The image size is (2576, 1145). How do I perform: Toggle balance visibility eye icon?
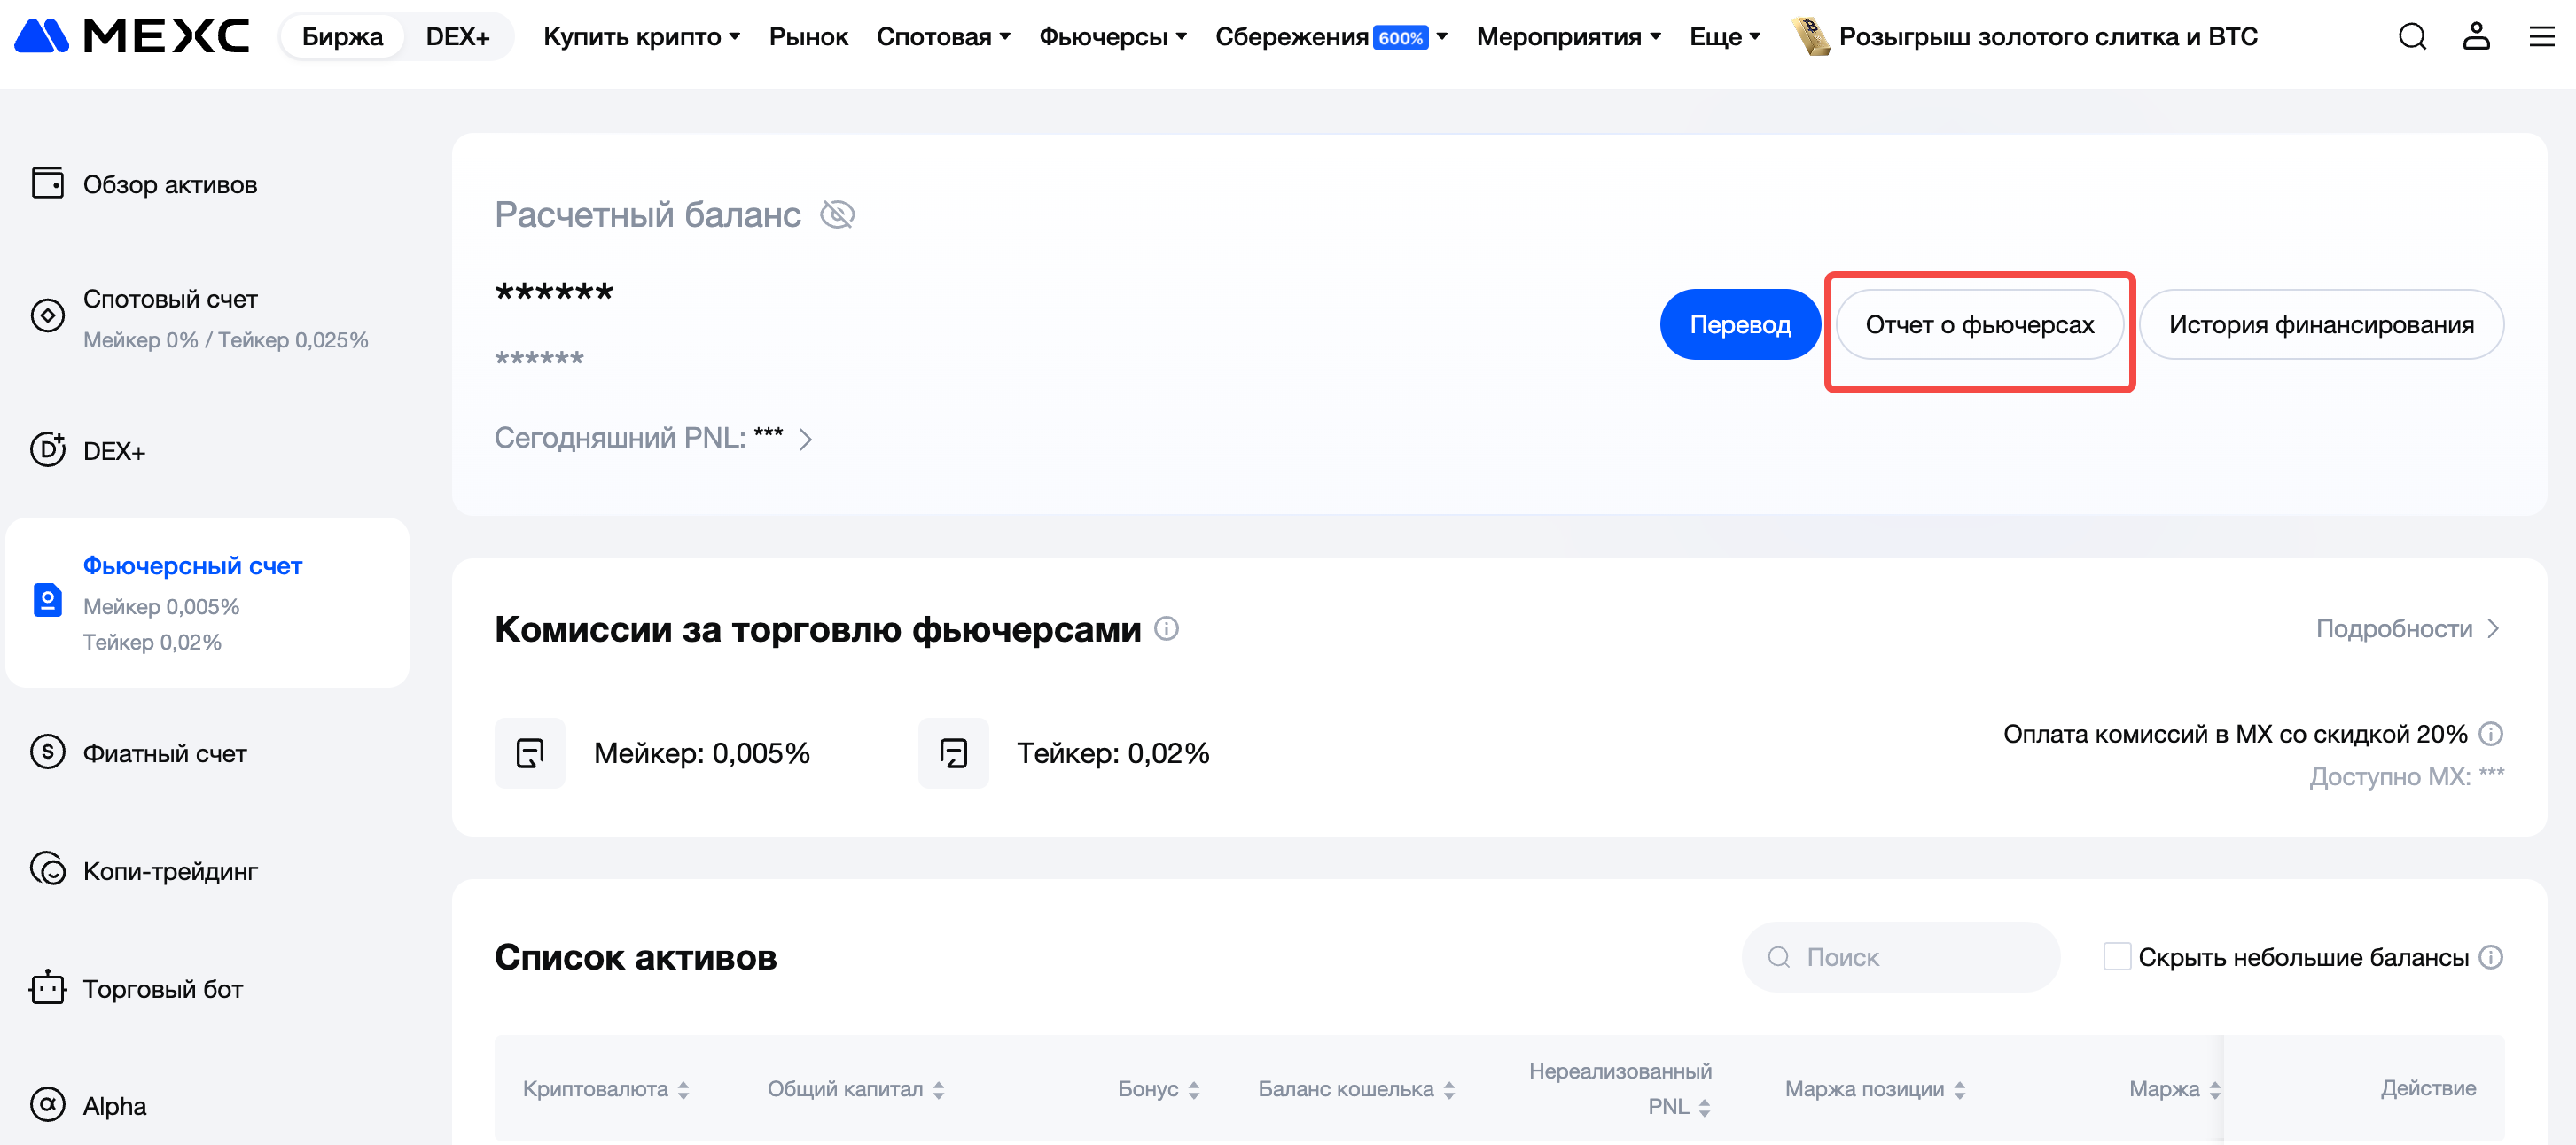point(837,214)
